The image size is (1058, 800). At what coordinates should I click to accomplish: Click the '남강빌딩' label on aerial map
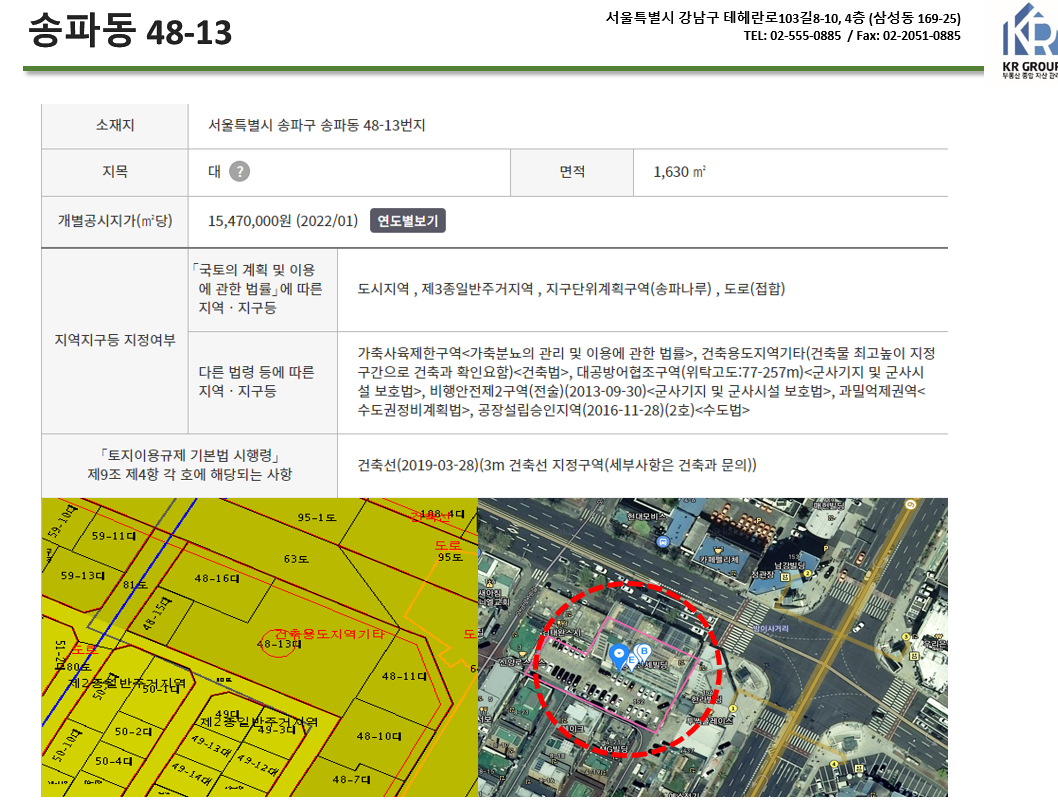789,565
